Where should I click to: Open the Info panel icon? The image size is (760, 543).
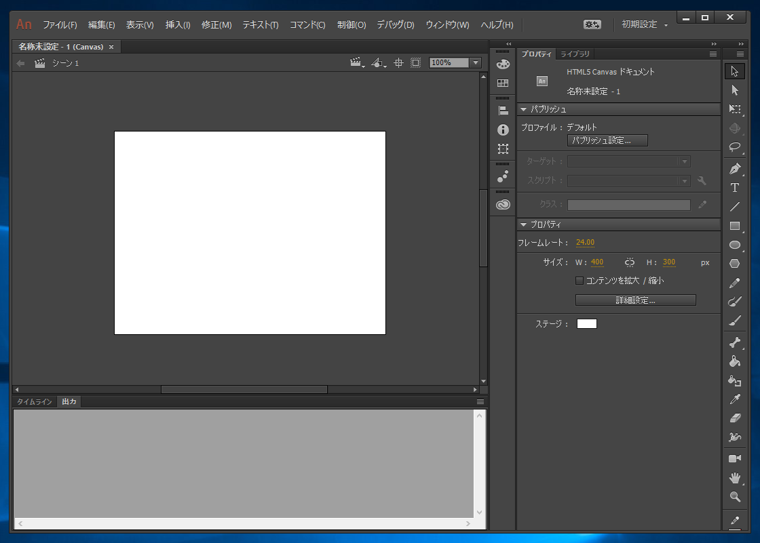503,129
